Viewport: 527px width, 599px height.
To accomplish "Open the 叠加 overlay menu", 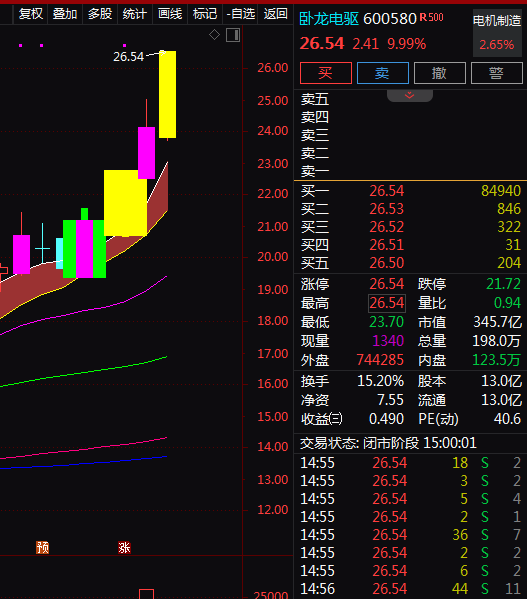I will tap(65, 14).
